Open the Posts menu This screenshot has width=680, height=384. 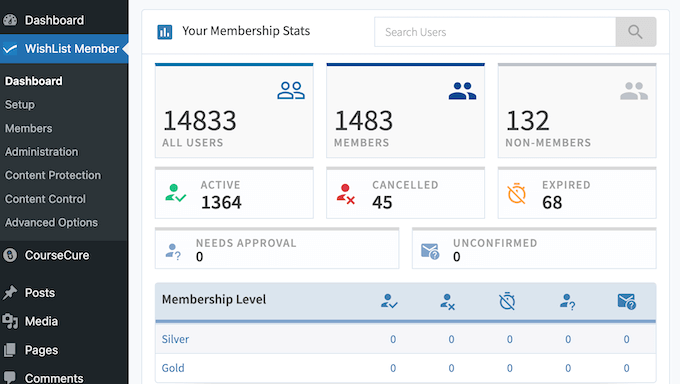[64, 293]
